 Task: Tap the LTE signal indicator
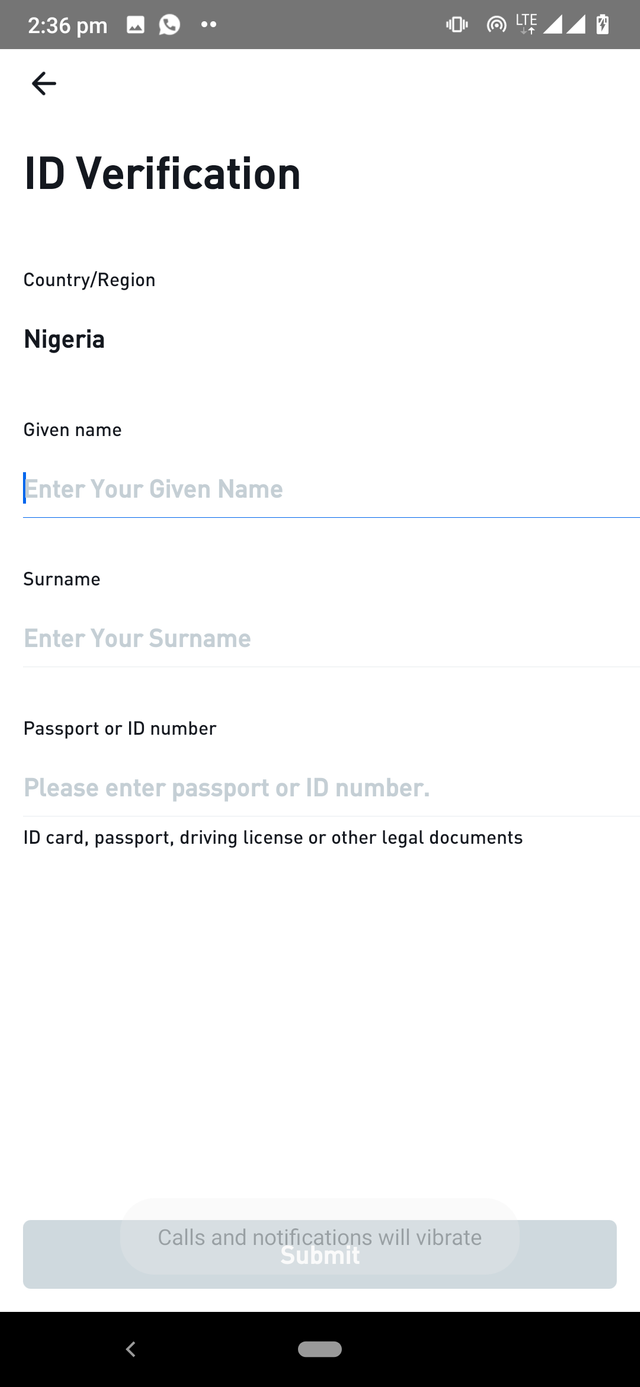pyautogui.click(x=527, y=24)
